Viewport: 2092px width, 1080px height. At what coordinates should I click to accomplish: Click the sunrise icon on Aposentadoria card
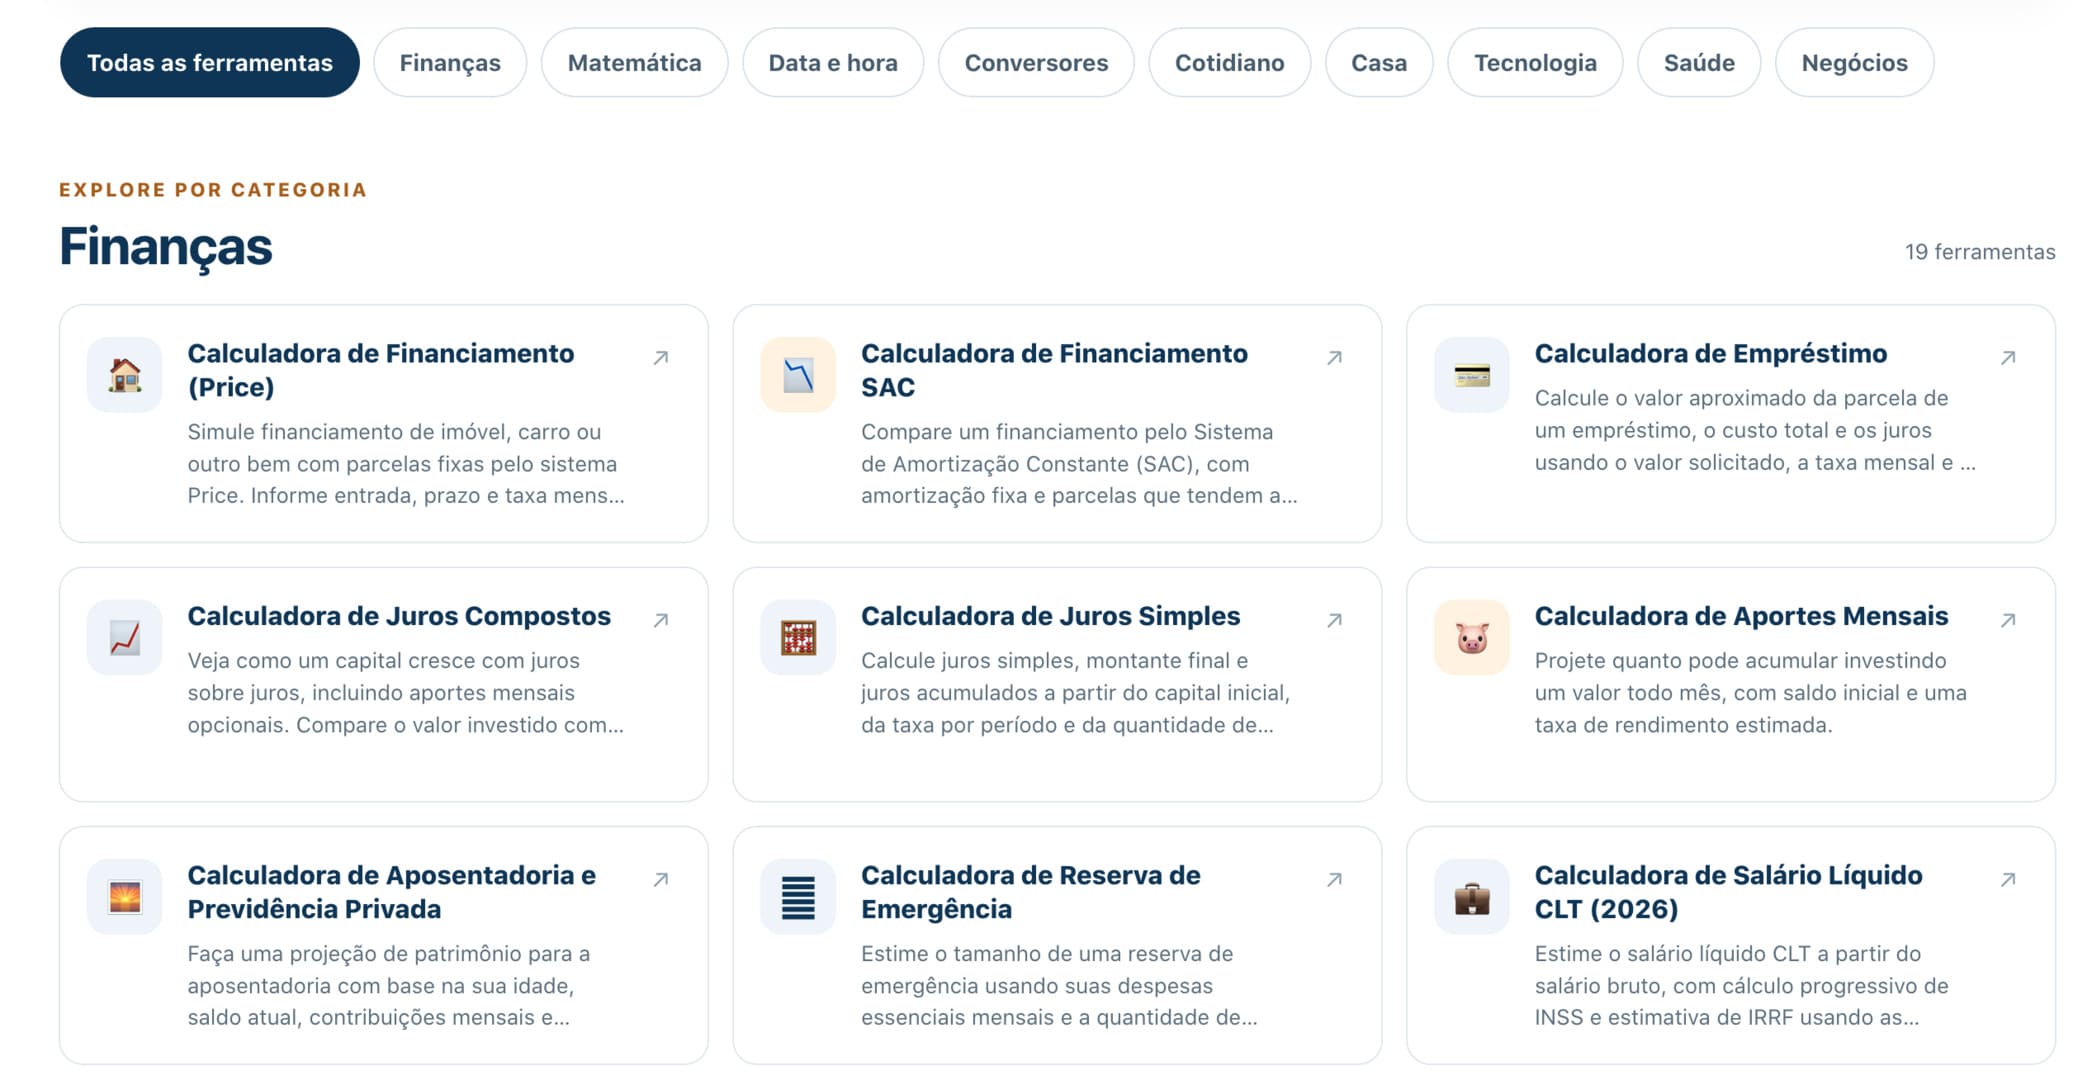(125, 897)
